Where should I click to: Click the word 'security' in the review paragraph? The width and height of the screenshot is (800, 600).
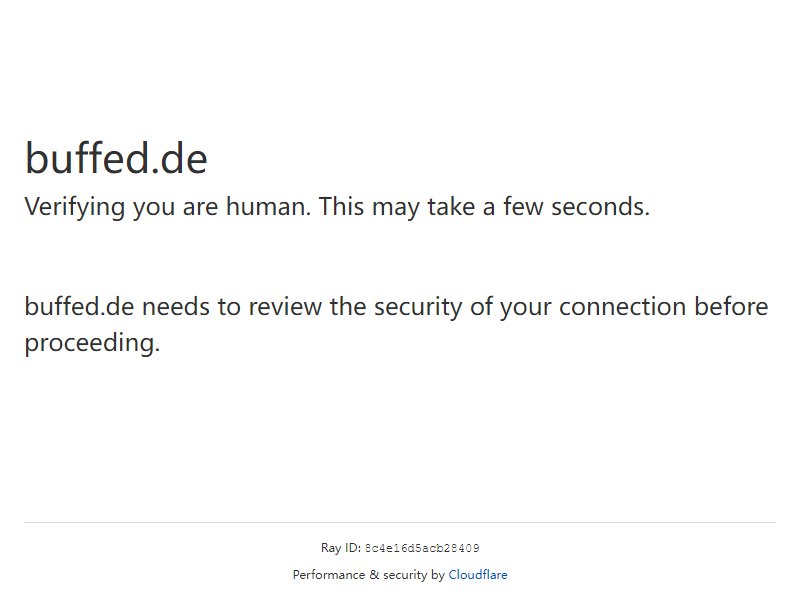418,307
